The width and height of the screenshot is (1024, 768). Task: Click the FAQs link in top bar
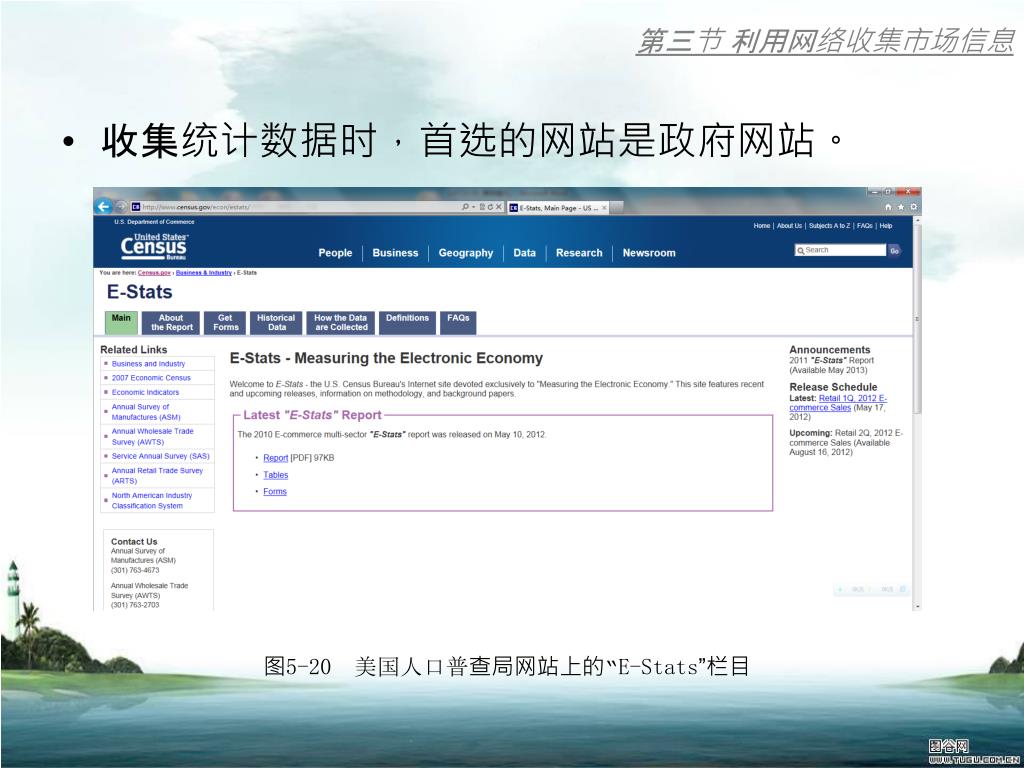point(865,226)
